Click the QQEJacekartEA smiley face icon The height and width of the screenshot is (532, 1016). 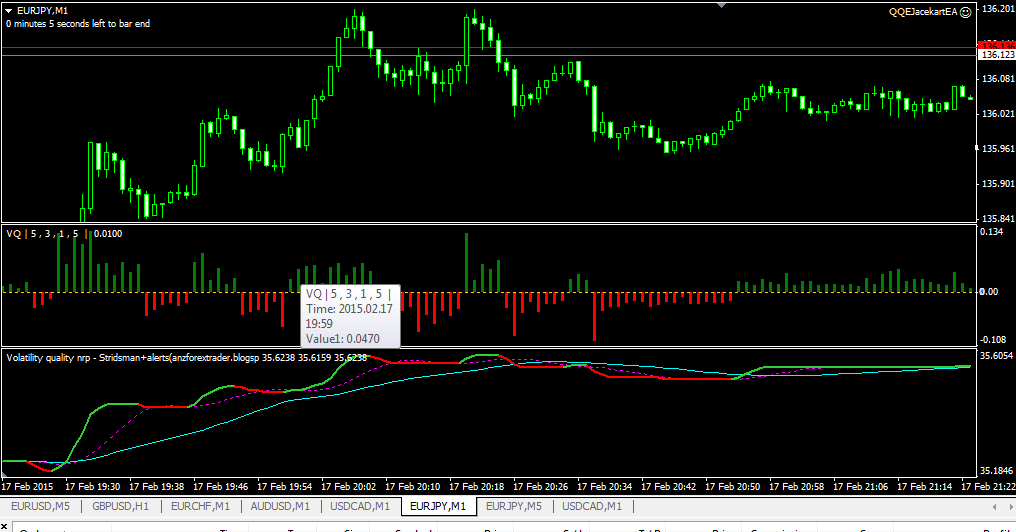pos(965,12)
